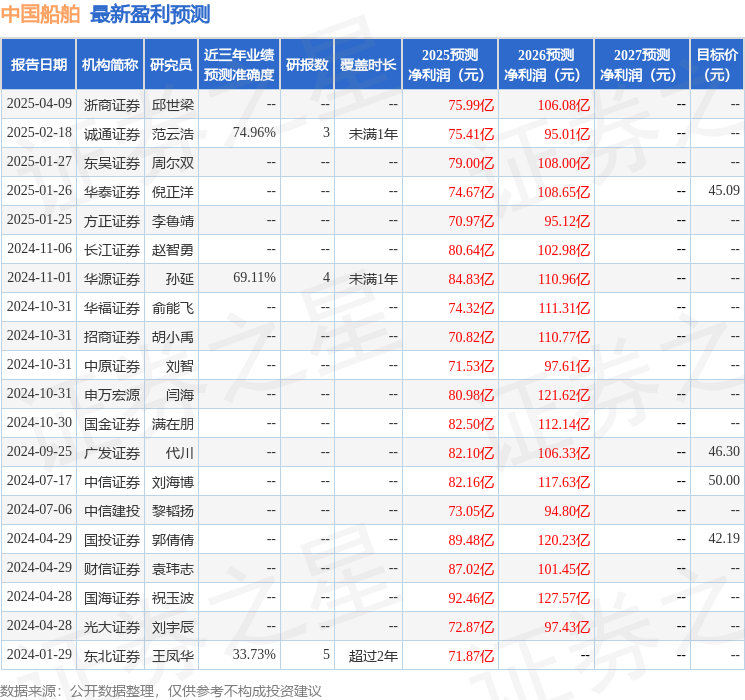The width and height of the screenshot is (745, 700).
Task: Click target price 46.30
Action: pos(724,451)
